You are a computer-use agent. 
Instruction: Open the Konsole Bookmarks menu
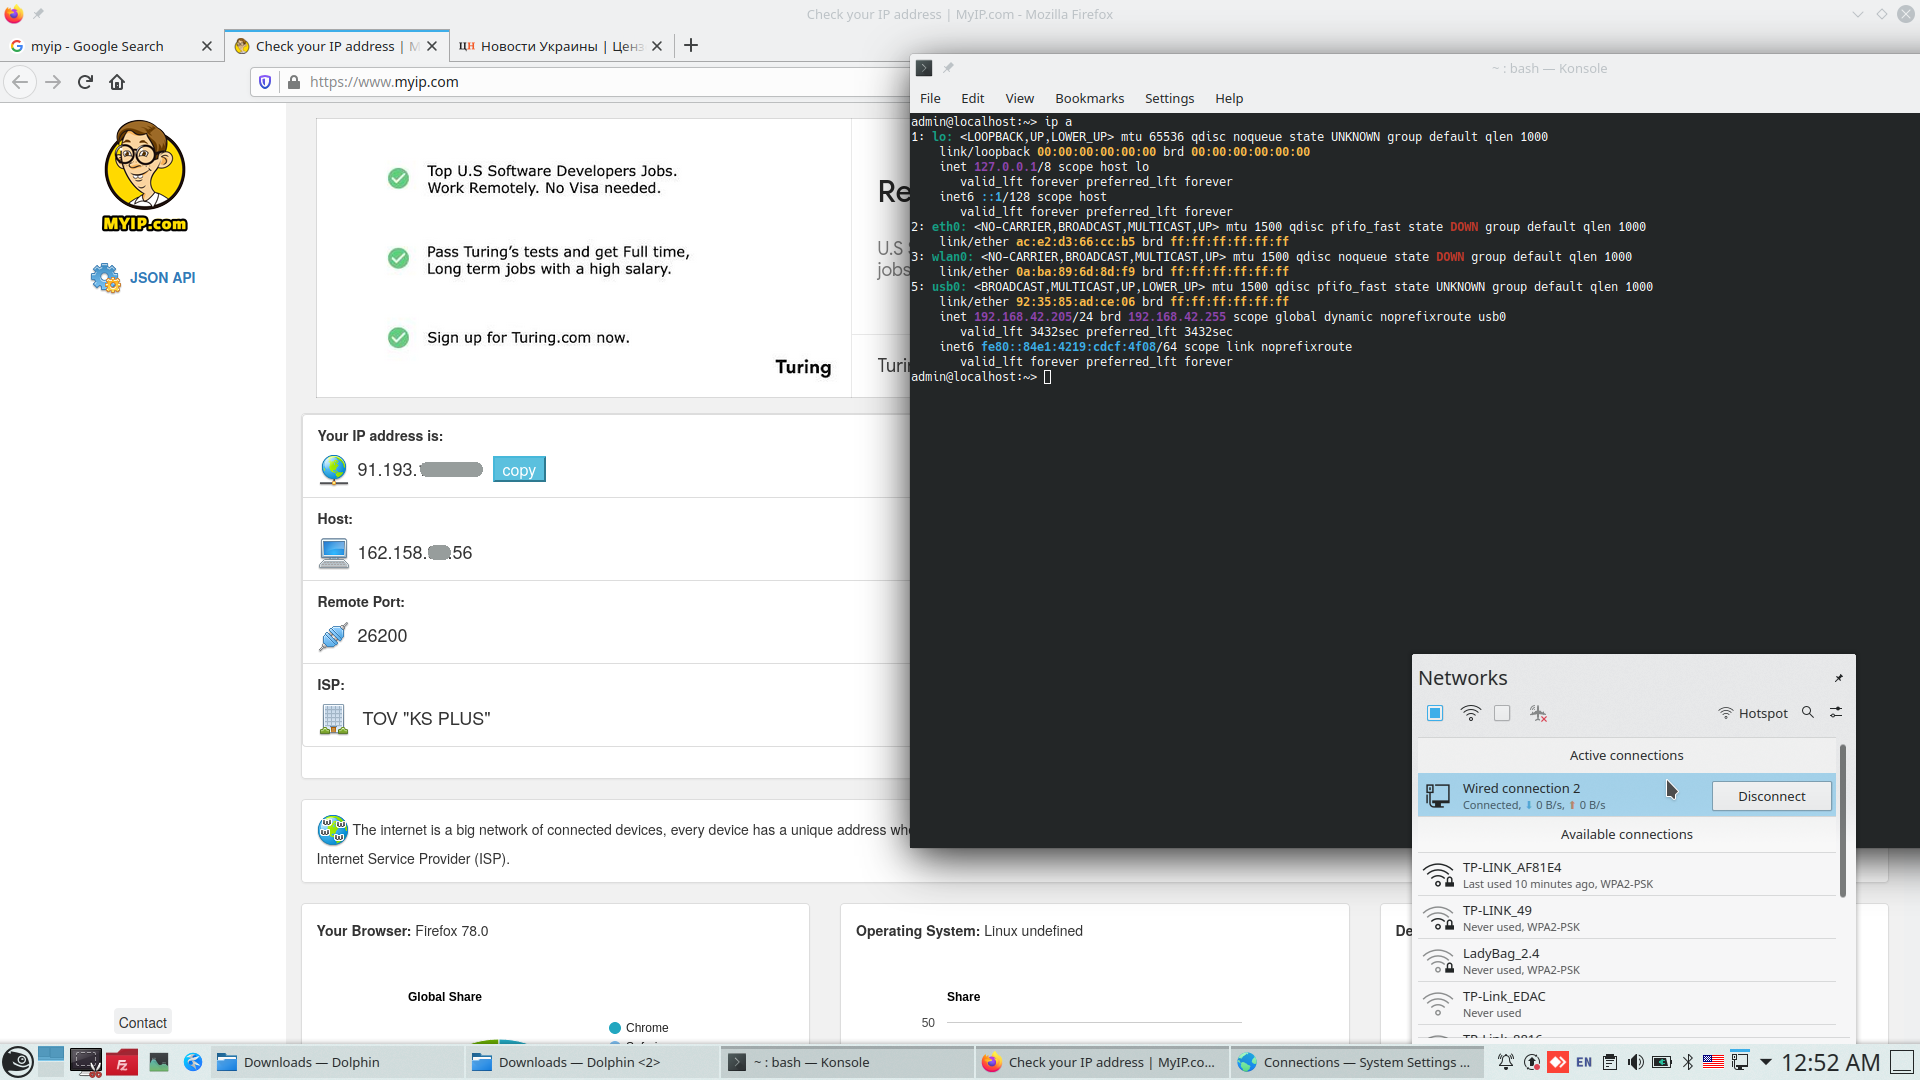coord(1089,98)
